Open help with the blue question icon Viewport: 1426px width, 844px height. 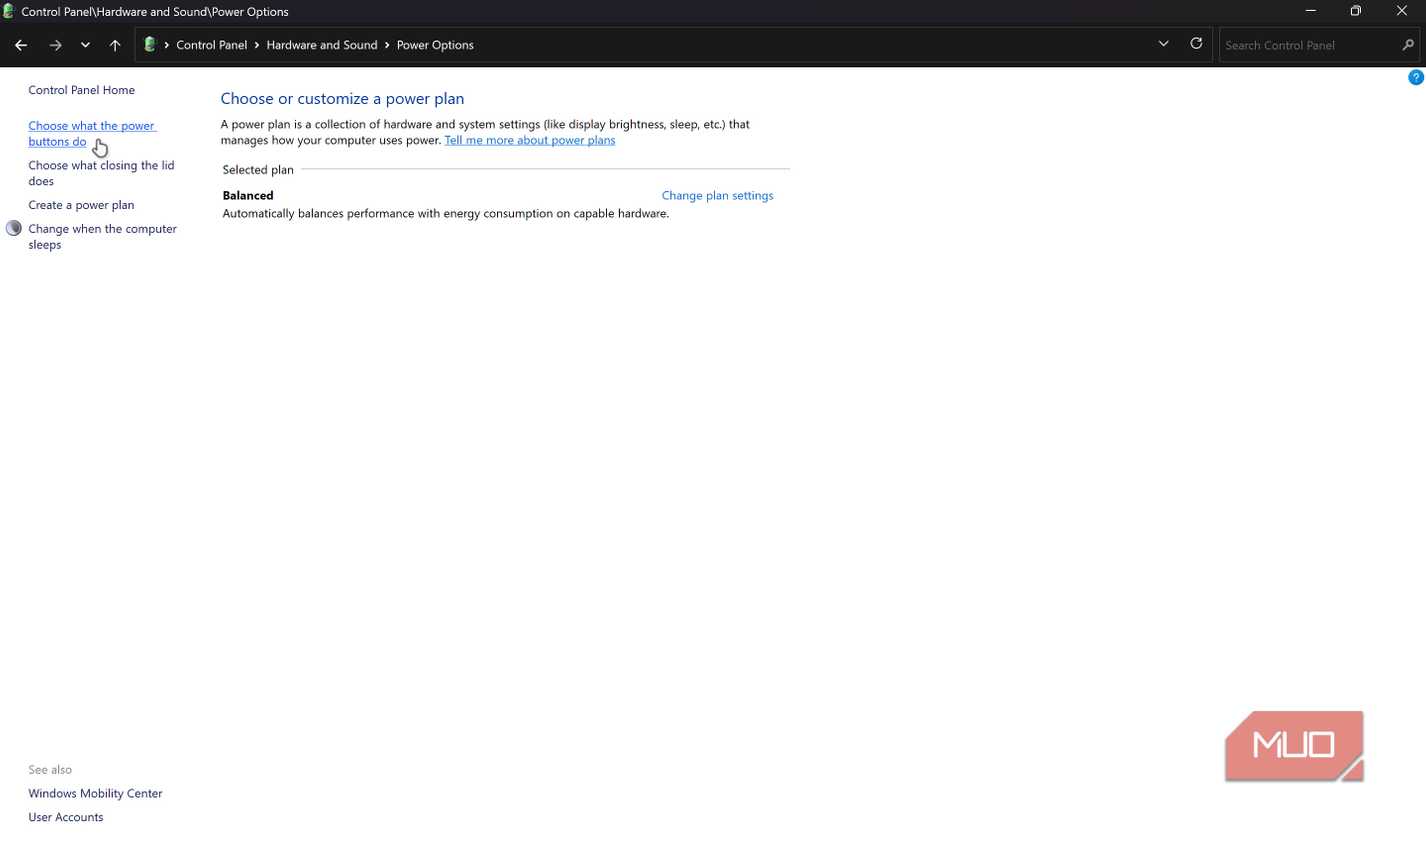(1416, 77)
